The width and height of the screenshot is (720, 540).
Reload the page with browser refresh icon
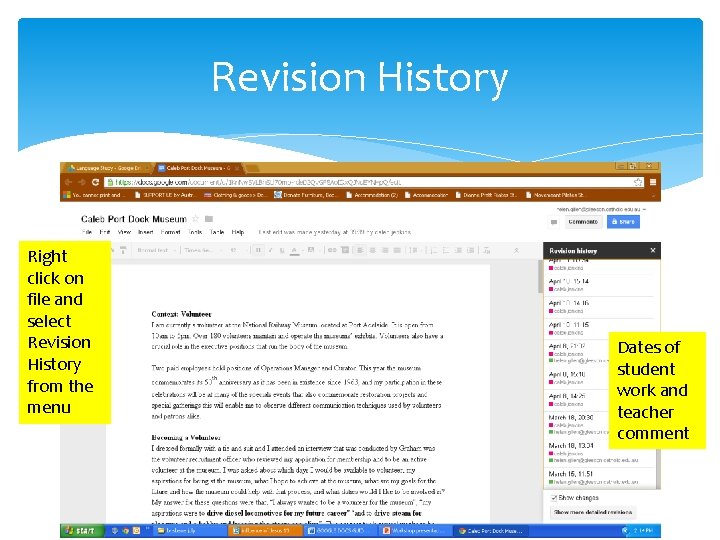[x=95, y=182]
